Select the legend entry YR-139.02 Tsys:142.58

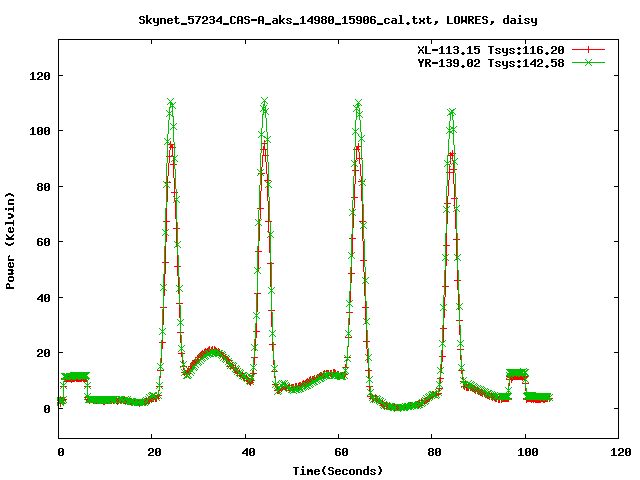pyautogui.click(x=491, y=63)
